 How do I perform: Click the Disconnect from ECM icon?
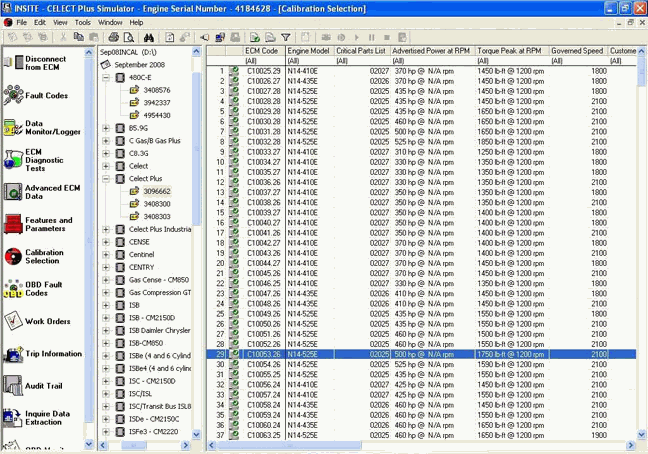click(x=13, y=62)
